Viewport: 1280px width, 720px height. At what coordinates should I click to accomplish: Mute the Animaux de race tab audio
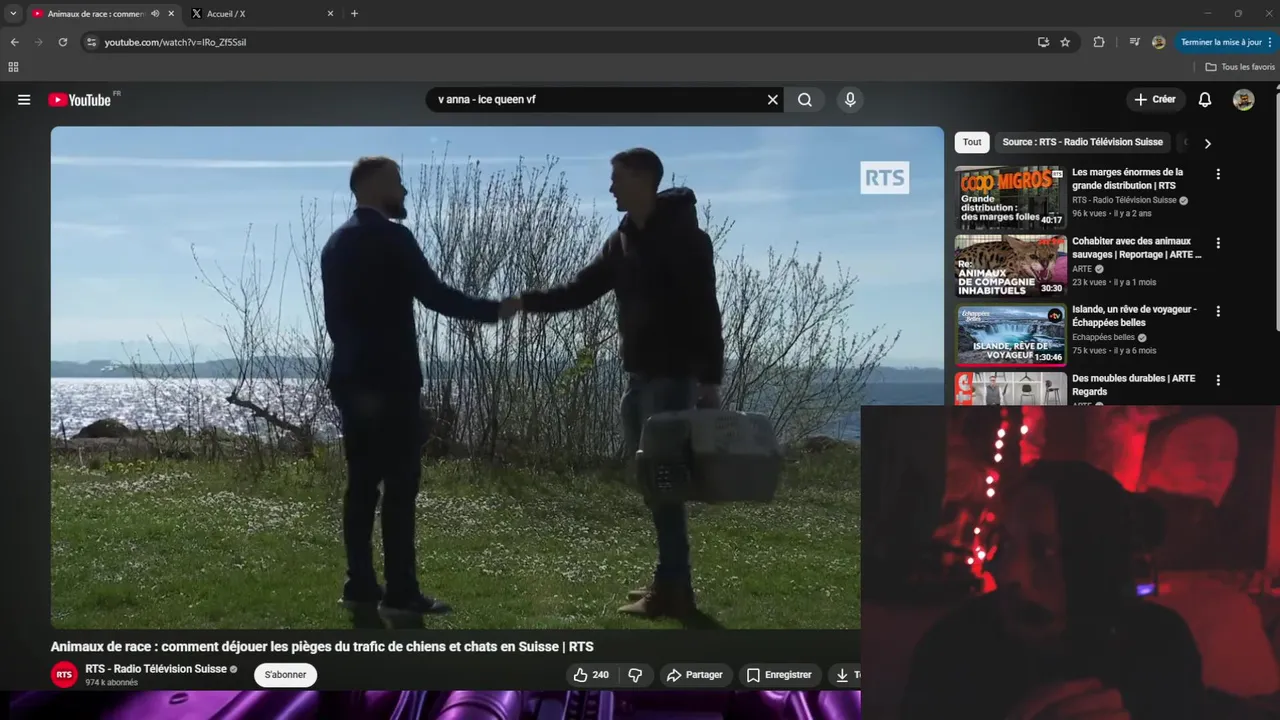click(x=154, y=14)
